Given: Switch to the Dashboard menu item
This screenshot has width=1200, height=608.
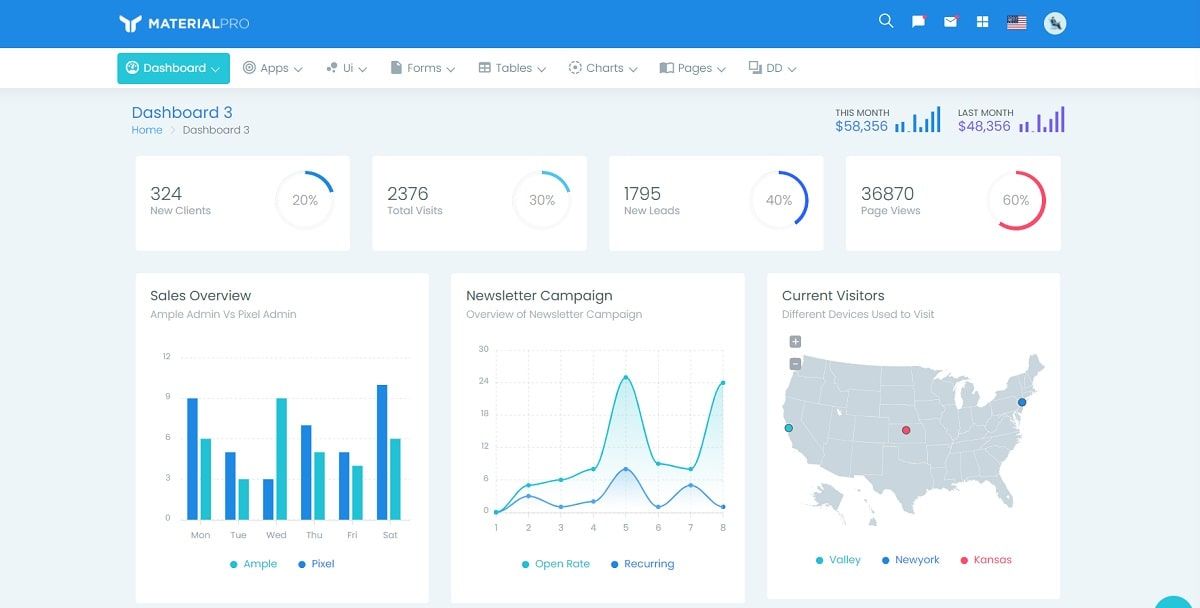Looking at the screenshot, I should (172, 67).
